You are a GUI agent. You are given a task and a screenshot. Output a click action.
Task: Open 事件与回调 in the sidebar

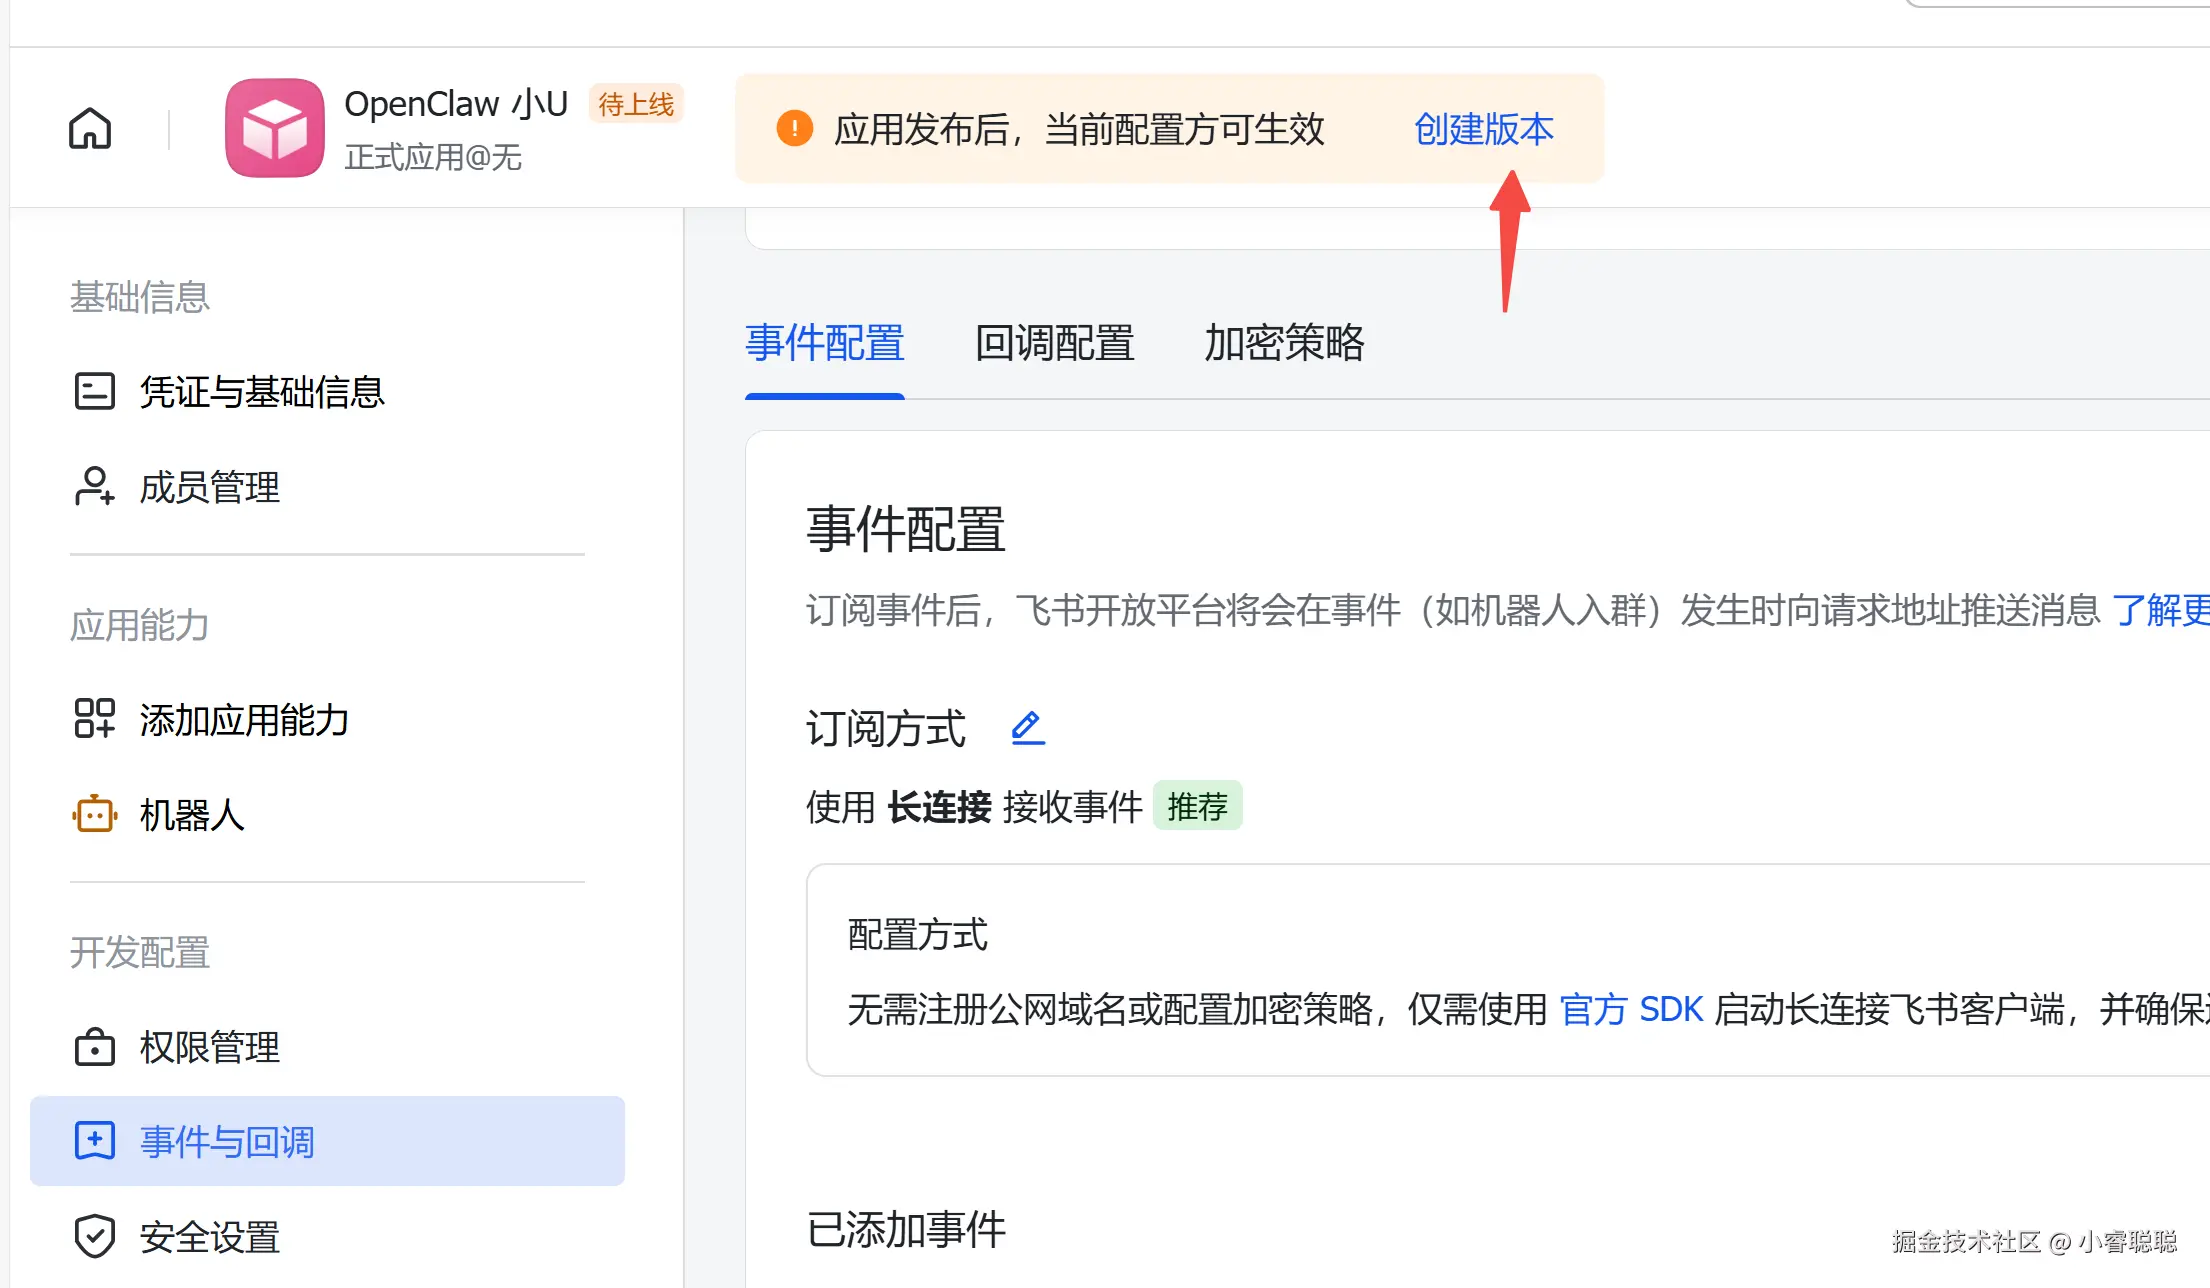click(228, 1141)
